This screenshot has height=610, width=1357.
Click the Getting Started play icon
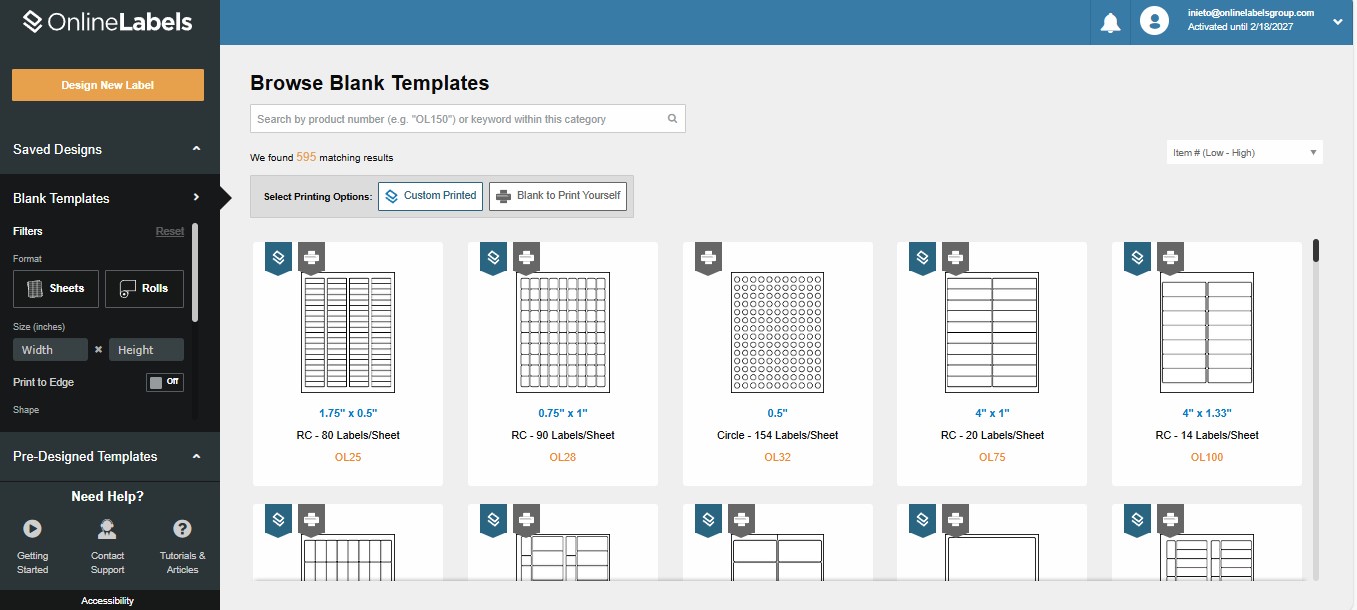pyautogui.click(x=32, y=528)
